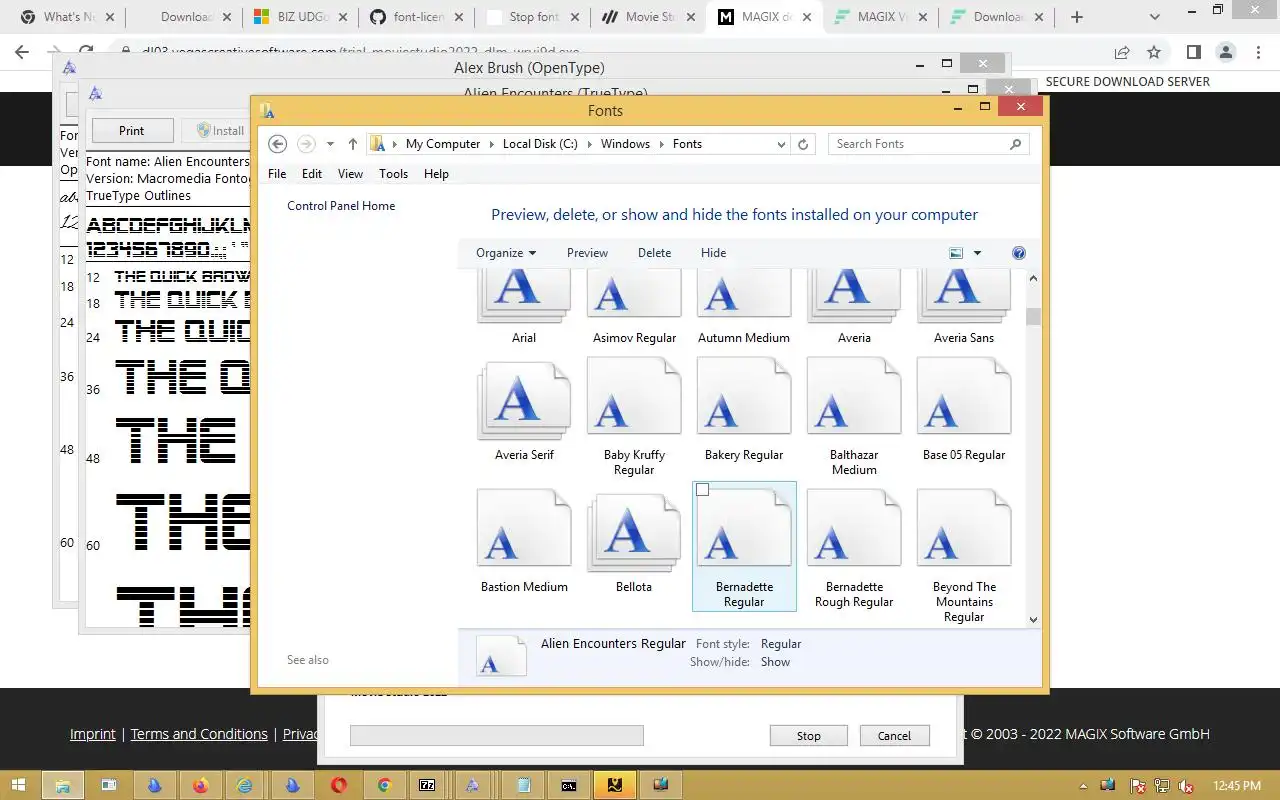This screenshot has height=800, width=1280.
Task: Open Chrome tab search chevron
Action: [x=1154, y=16]
